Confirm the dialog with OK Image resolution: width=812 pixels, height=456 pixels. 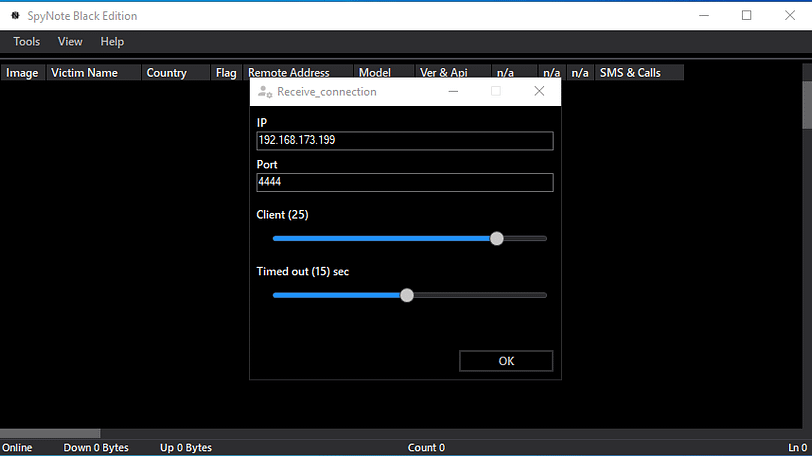(506, 361)
